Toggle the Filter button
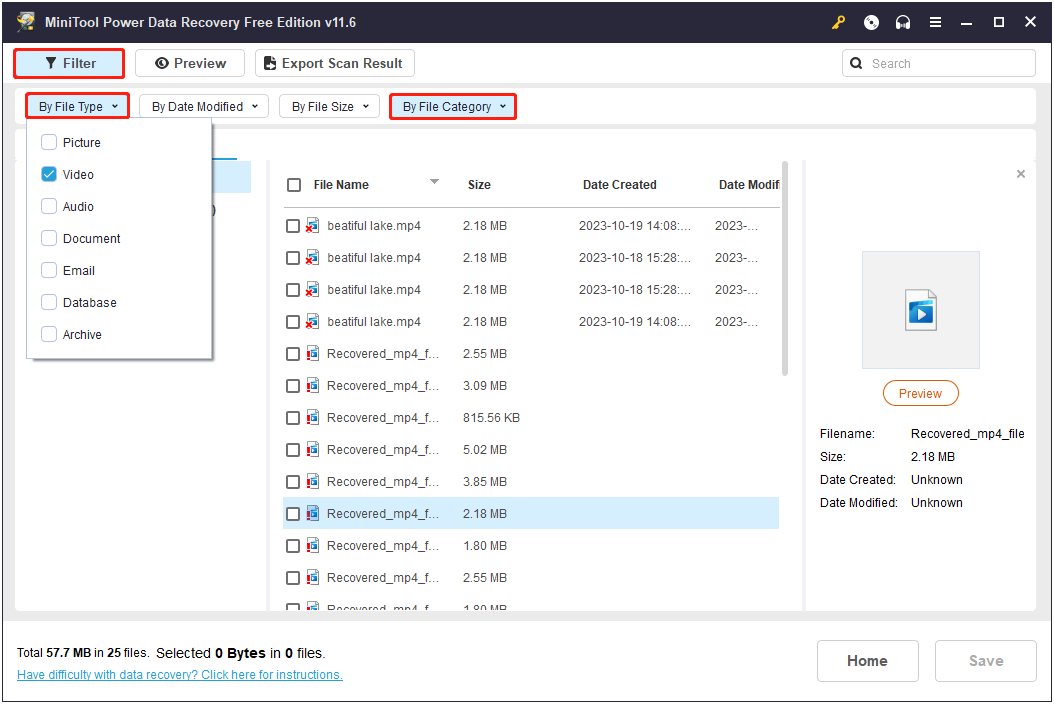The width and height of the screenshot is (1054, 704). coord(69,63)
